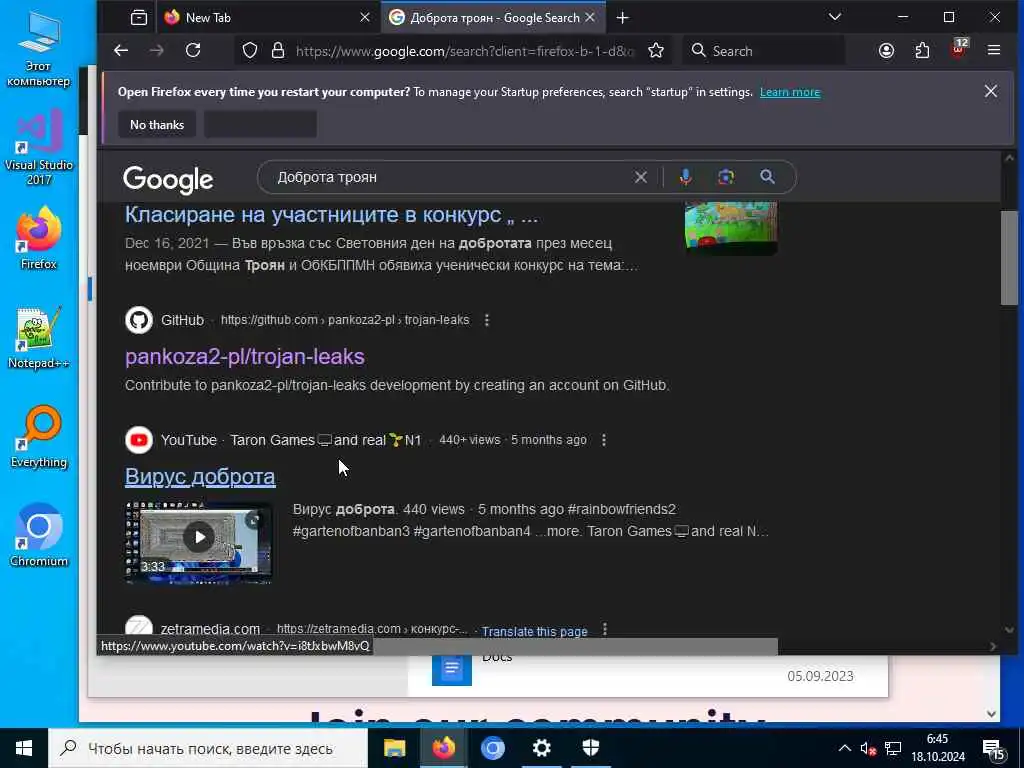Click zetramedia.com site name
The height and width of the screenshot is (768, 1024).
point(210,629)
